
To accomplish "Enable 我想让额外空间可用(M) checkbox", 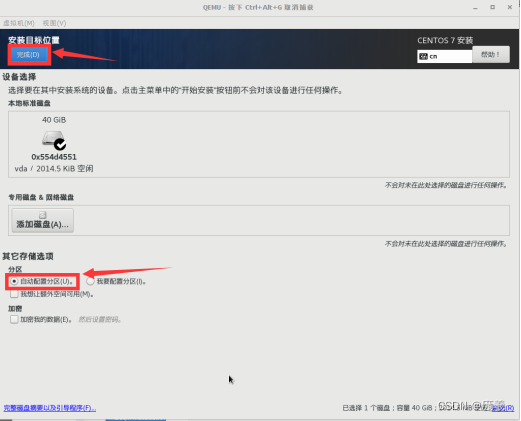I will click(x=14, y=294).
